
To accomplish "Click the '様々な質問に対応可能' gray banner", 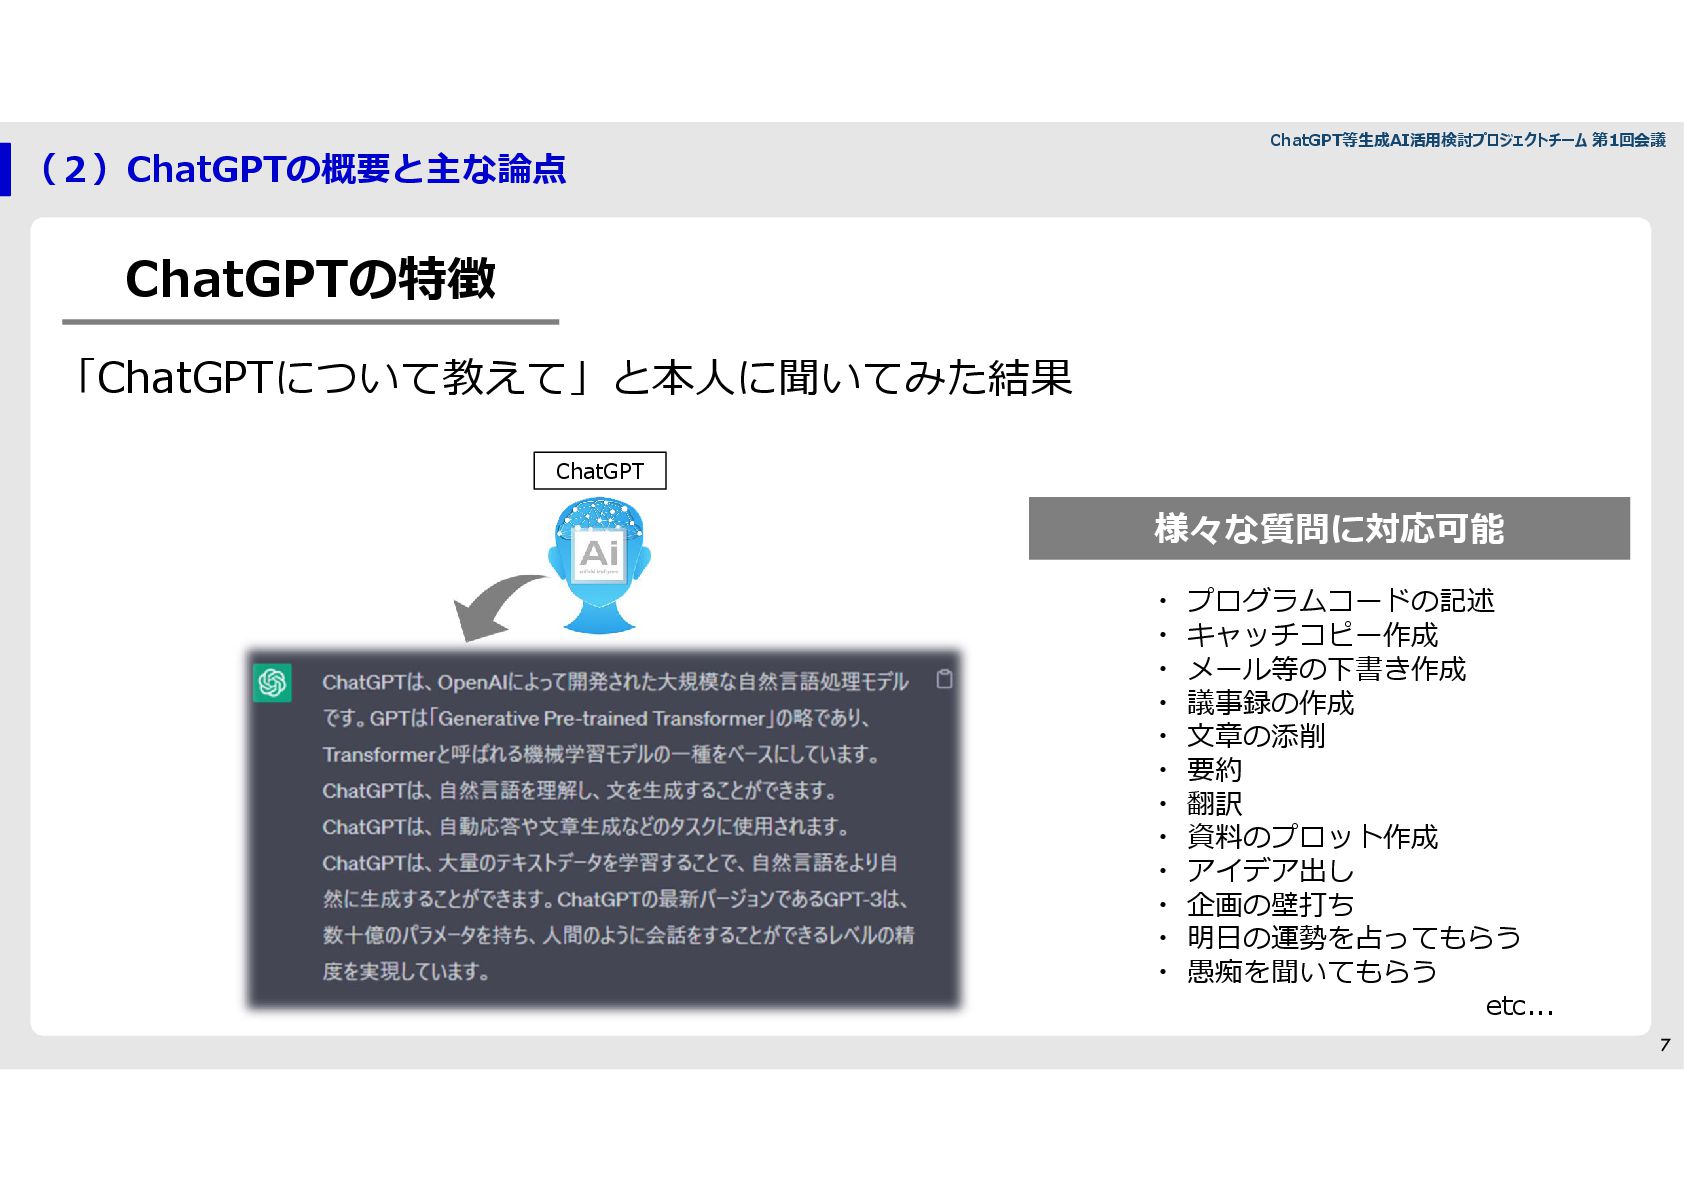I will pos(1329,528).
